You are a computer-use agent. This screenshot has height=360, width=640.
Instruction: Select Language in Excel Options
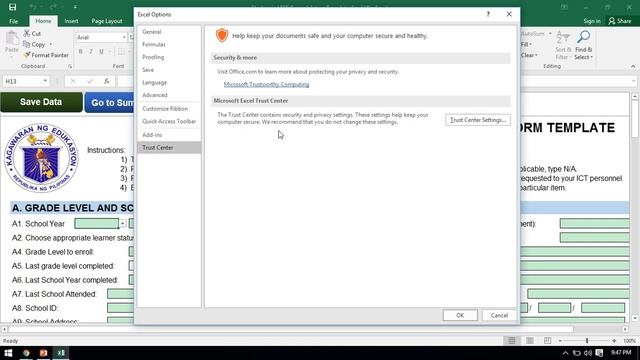pos(169,82)
